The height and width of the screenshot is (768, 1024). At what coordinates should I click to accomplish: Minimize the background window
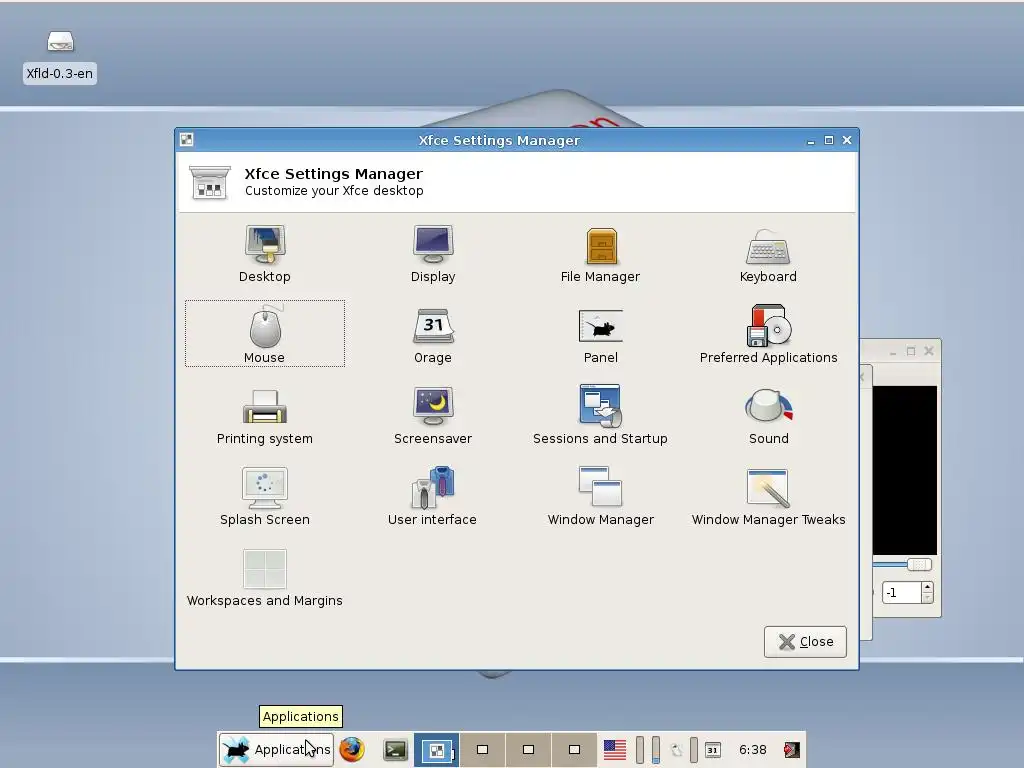coord(893,353)
